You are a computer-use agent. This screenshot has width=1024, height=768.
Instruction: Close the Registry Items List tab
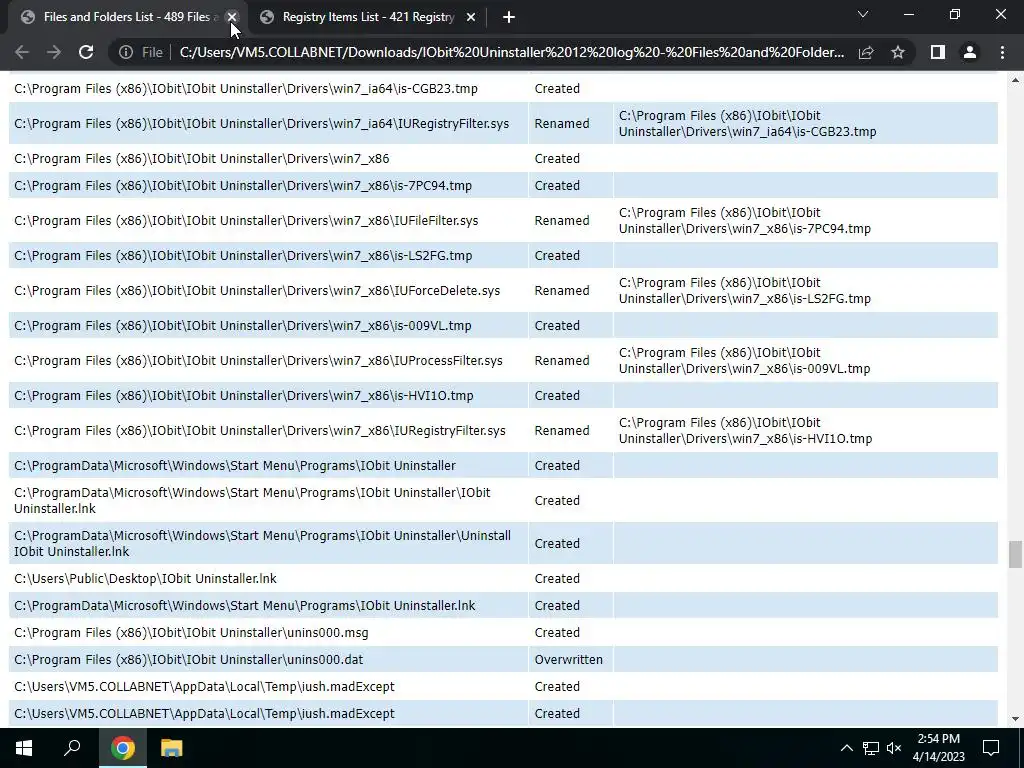click(x=471, y=17)
